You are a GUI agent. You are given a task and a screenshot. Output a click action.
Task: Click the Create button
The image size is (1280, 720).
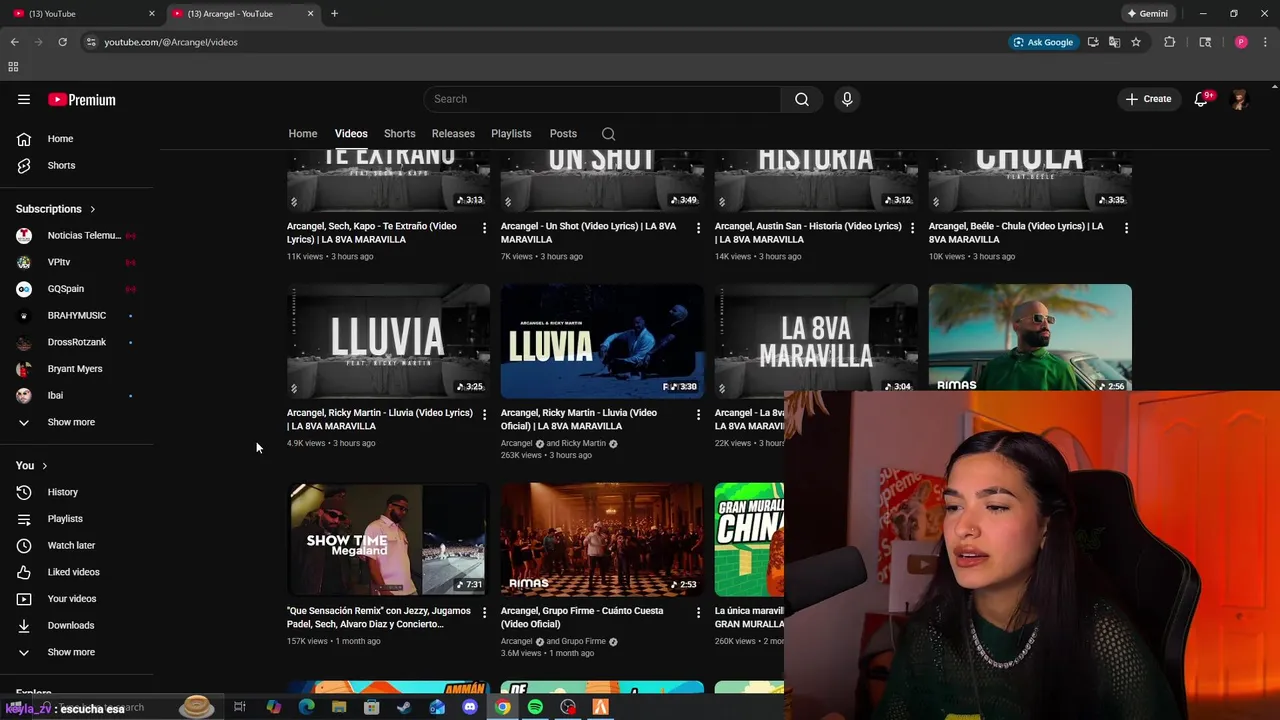tap(1148, 99)
